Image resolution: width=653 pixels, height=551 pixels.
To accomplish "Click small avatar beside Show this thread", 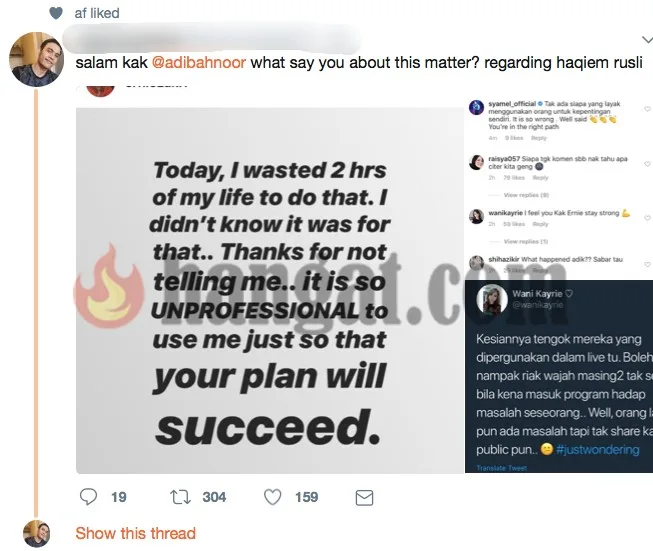I will pyautogui.click(x=37, y=533).
